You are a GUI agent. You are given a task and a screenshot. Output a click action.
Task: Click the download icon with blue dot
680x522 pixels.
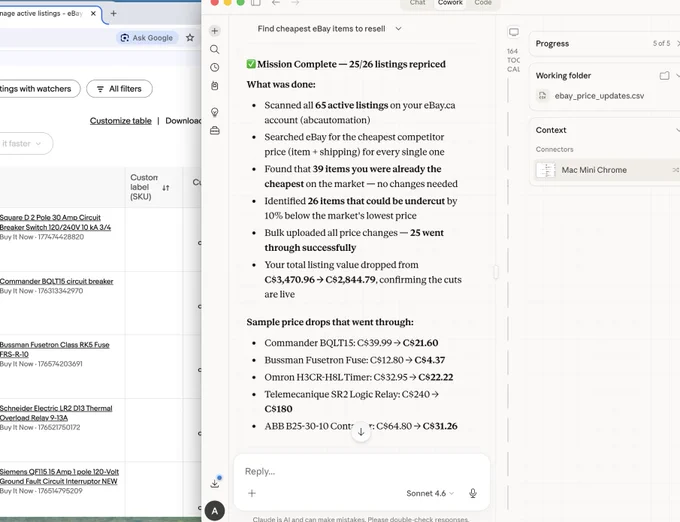[x=215, y=483]
